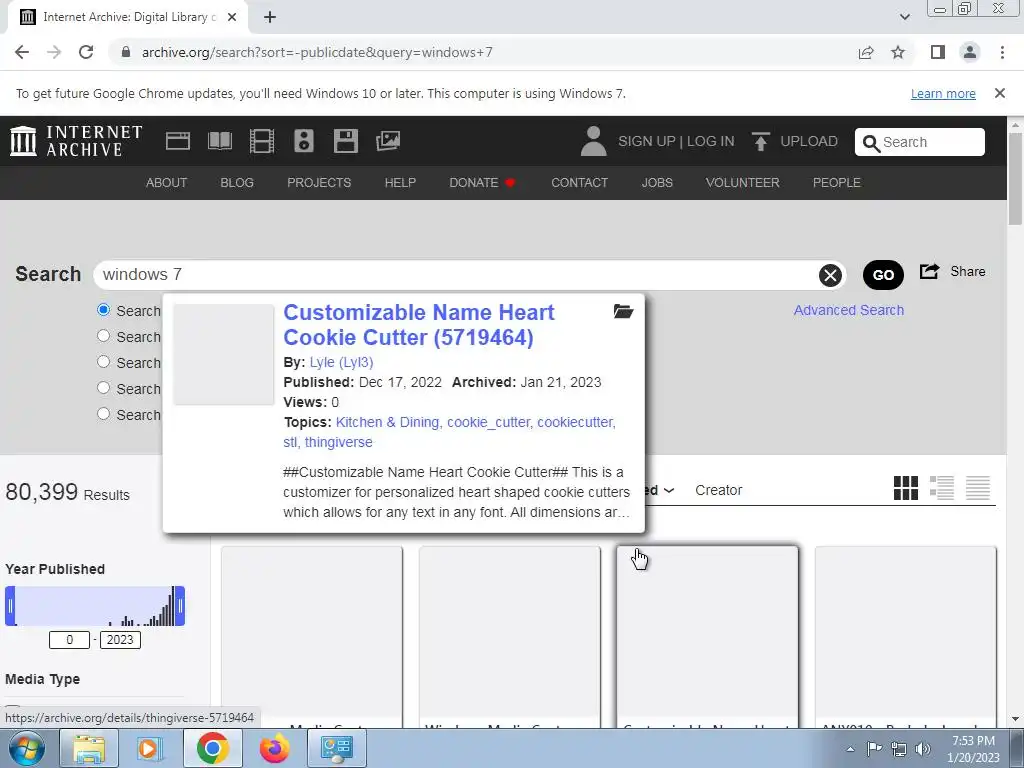Open the Images icon

pos(388,141)
